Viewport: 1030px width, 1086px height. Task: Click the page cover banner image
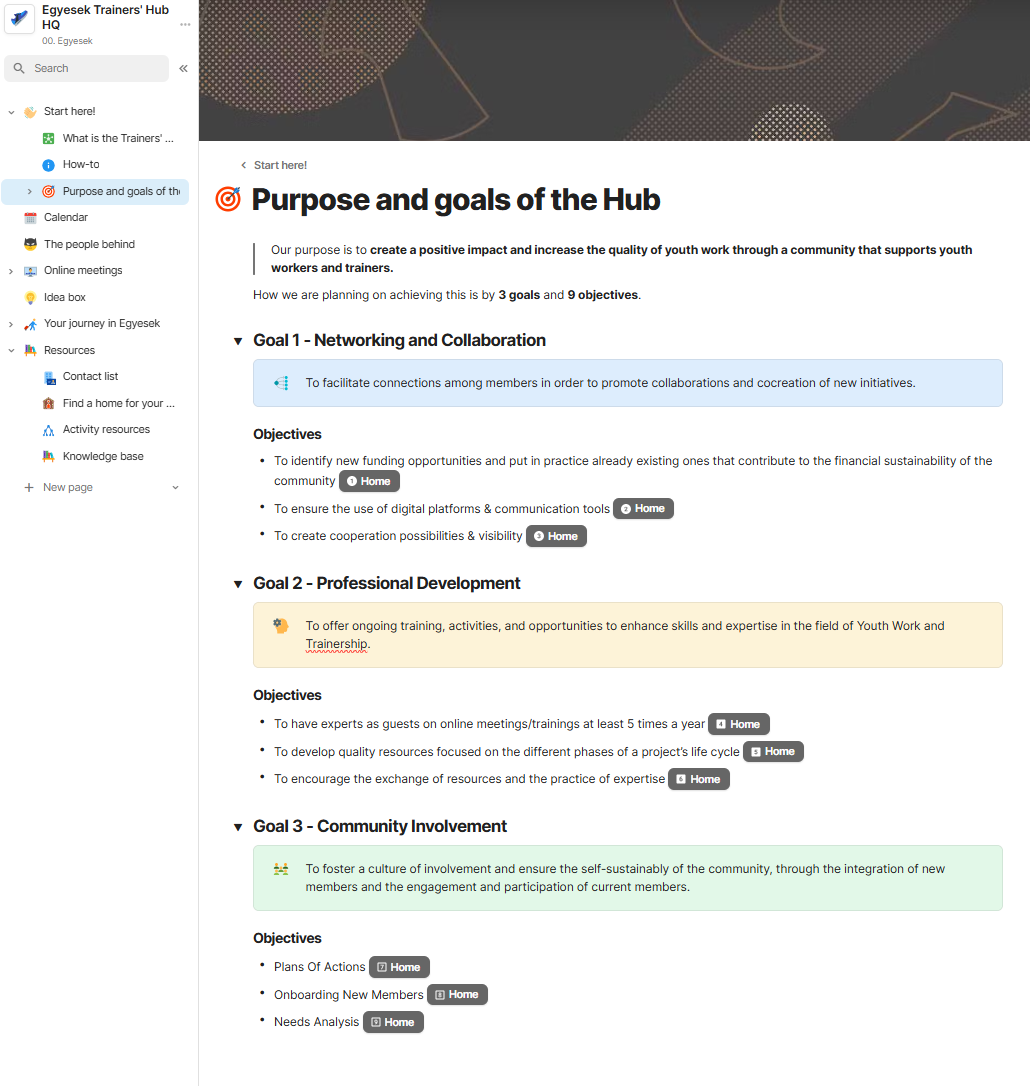pyautogui.click(x=614, y=70)
